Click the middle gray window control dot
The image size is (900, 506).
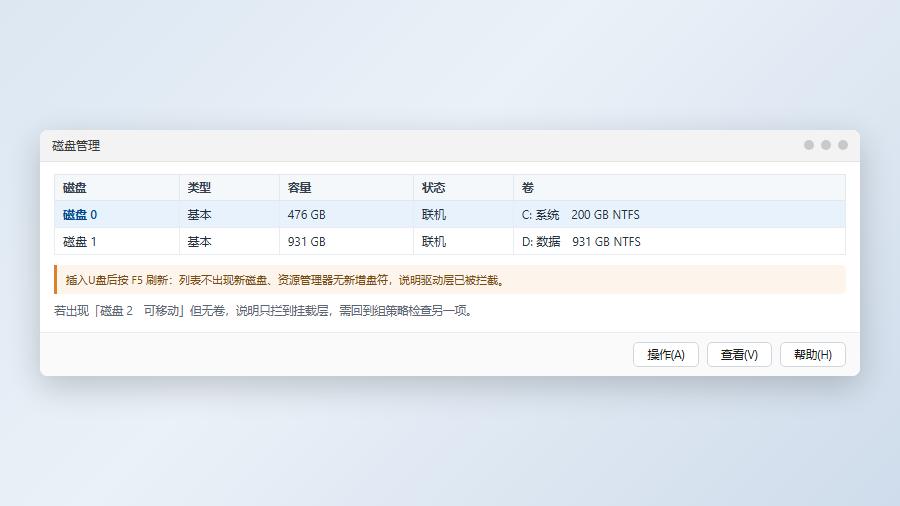click(x=825, y=145)
